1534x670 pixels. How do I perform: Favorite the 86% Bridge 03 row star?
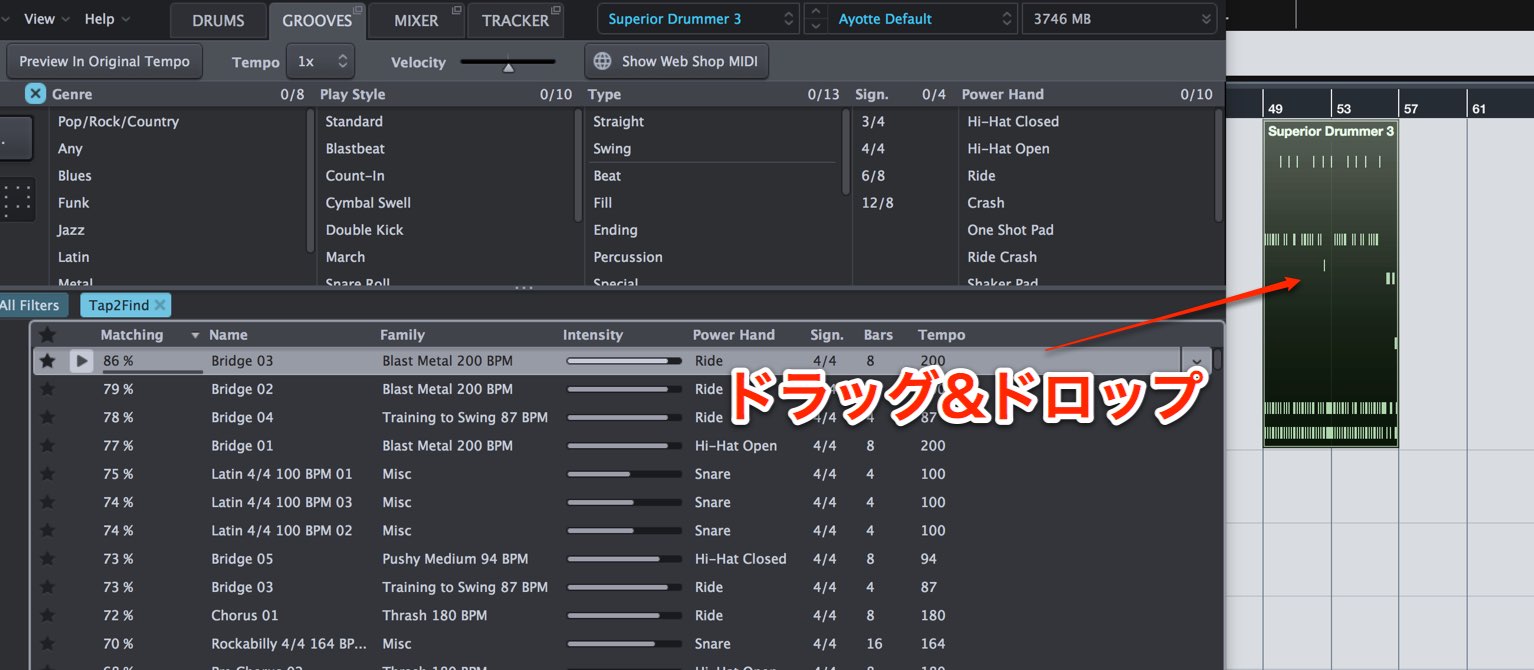point(47,361)
